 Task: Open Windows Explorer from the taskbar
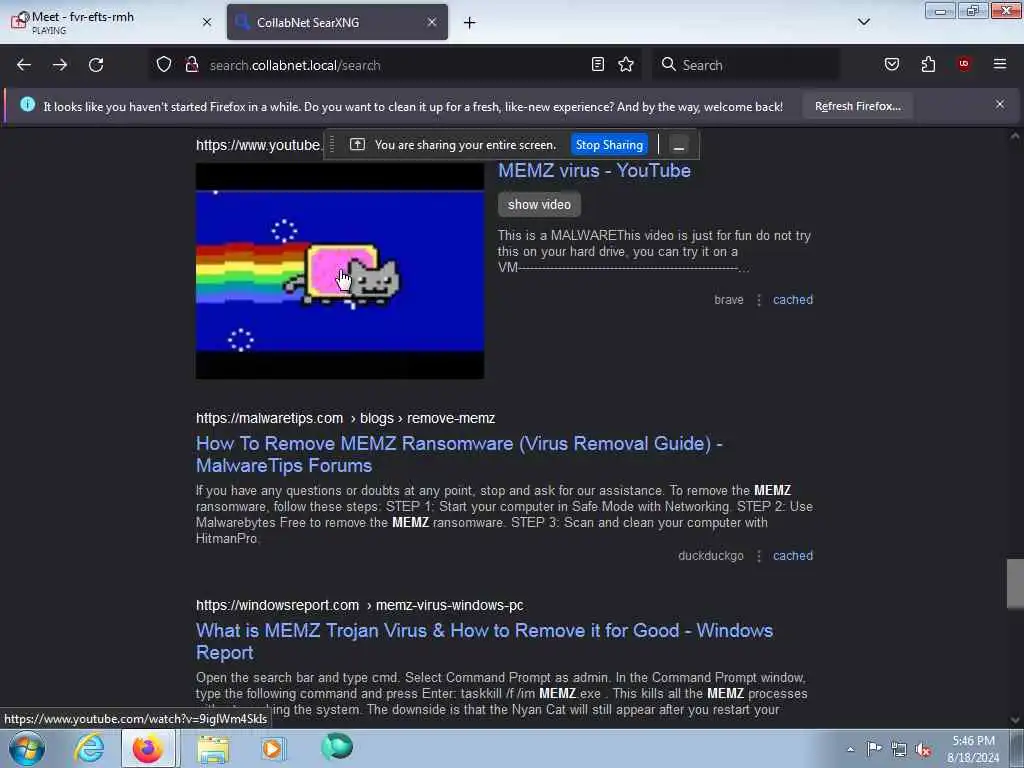click(x=213, y=748)
